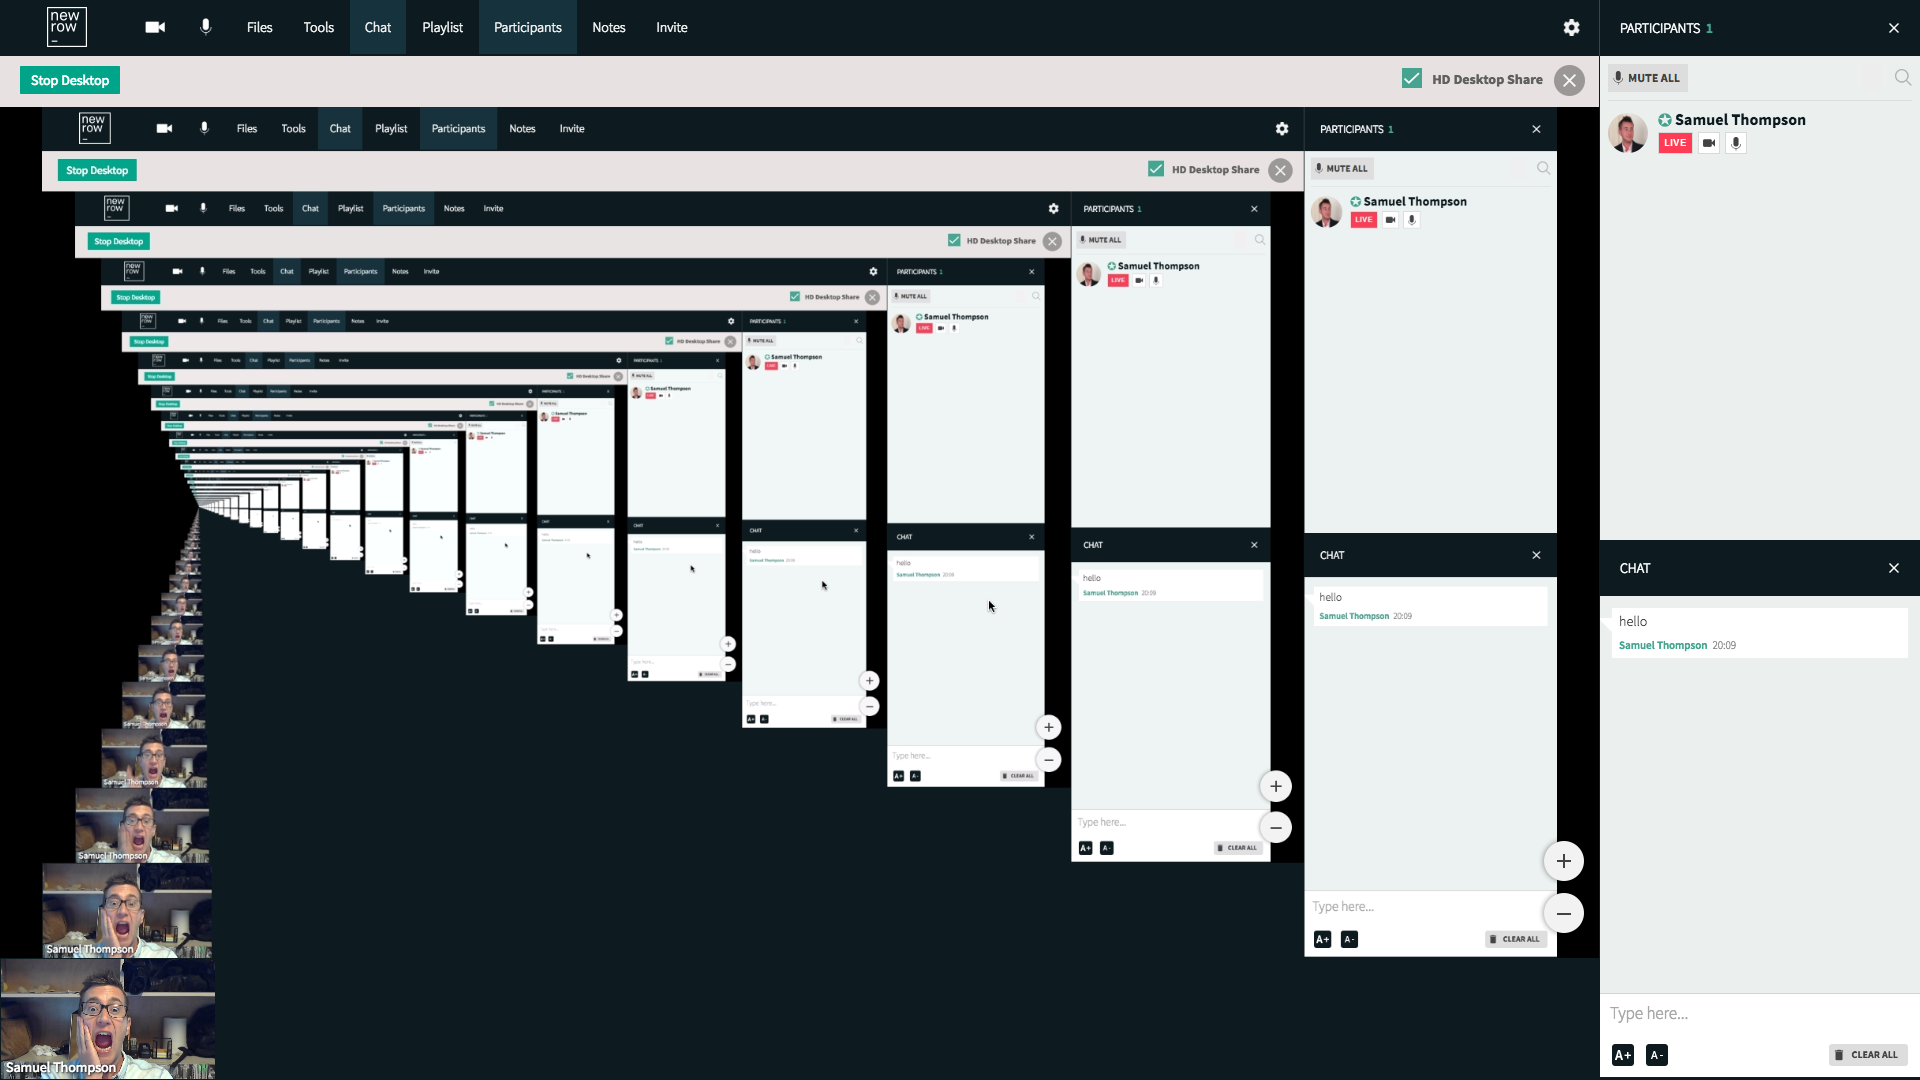
Task: Toggle Samuel Thompson's camera icon
Action: 1709,143
